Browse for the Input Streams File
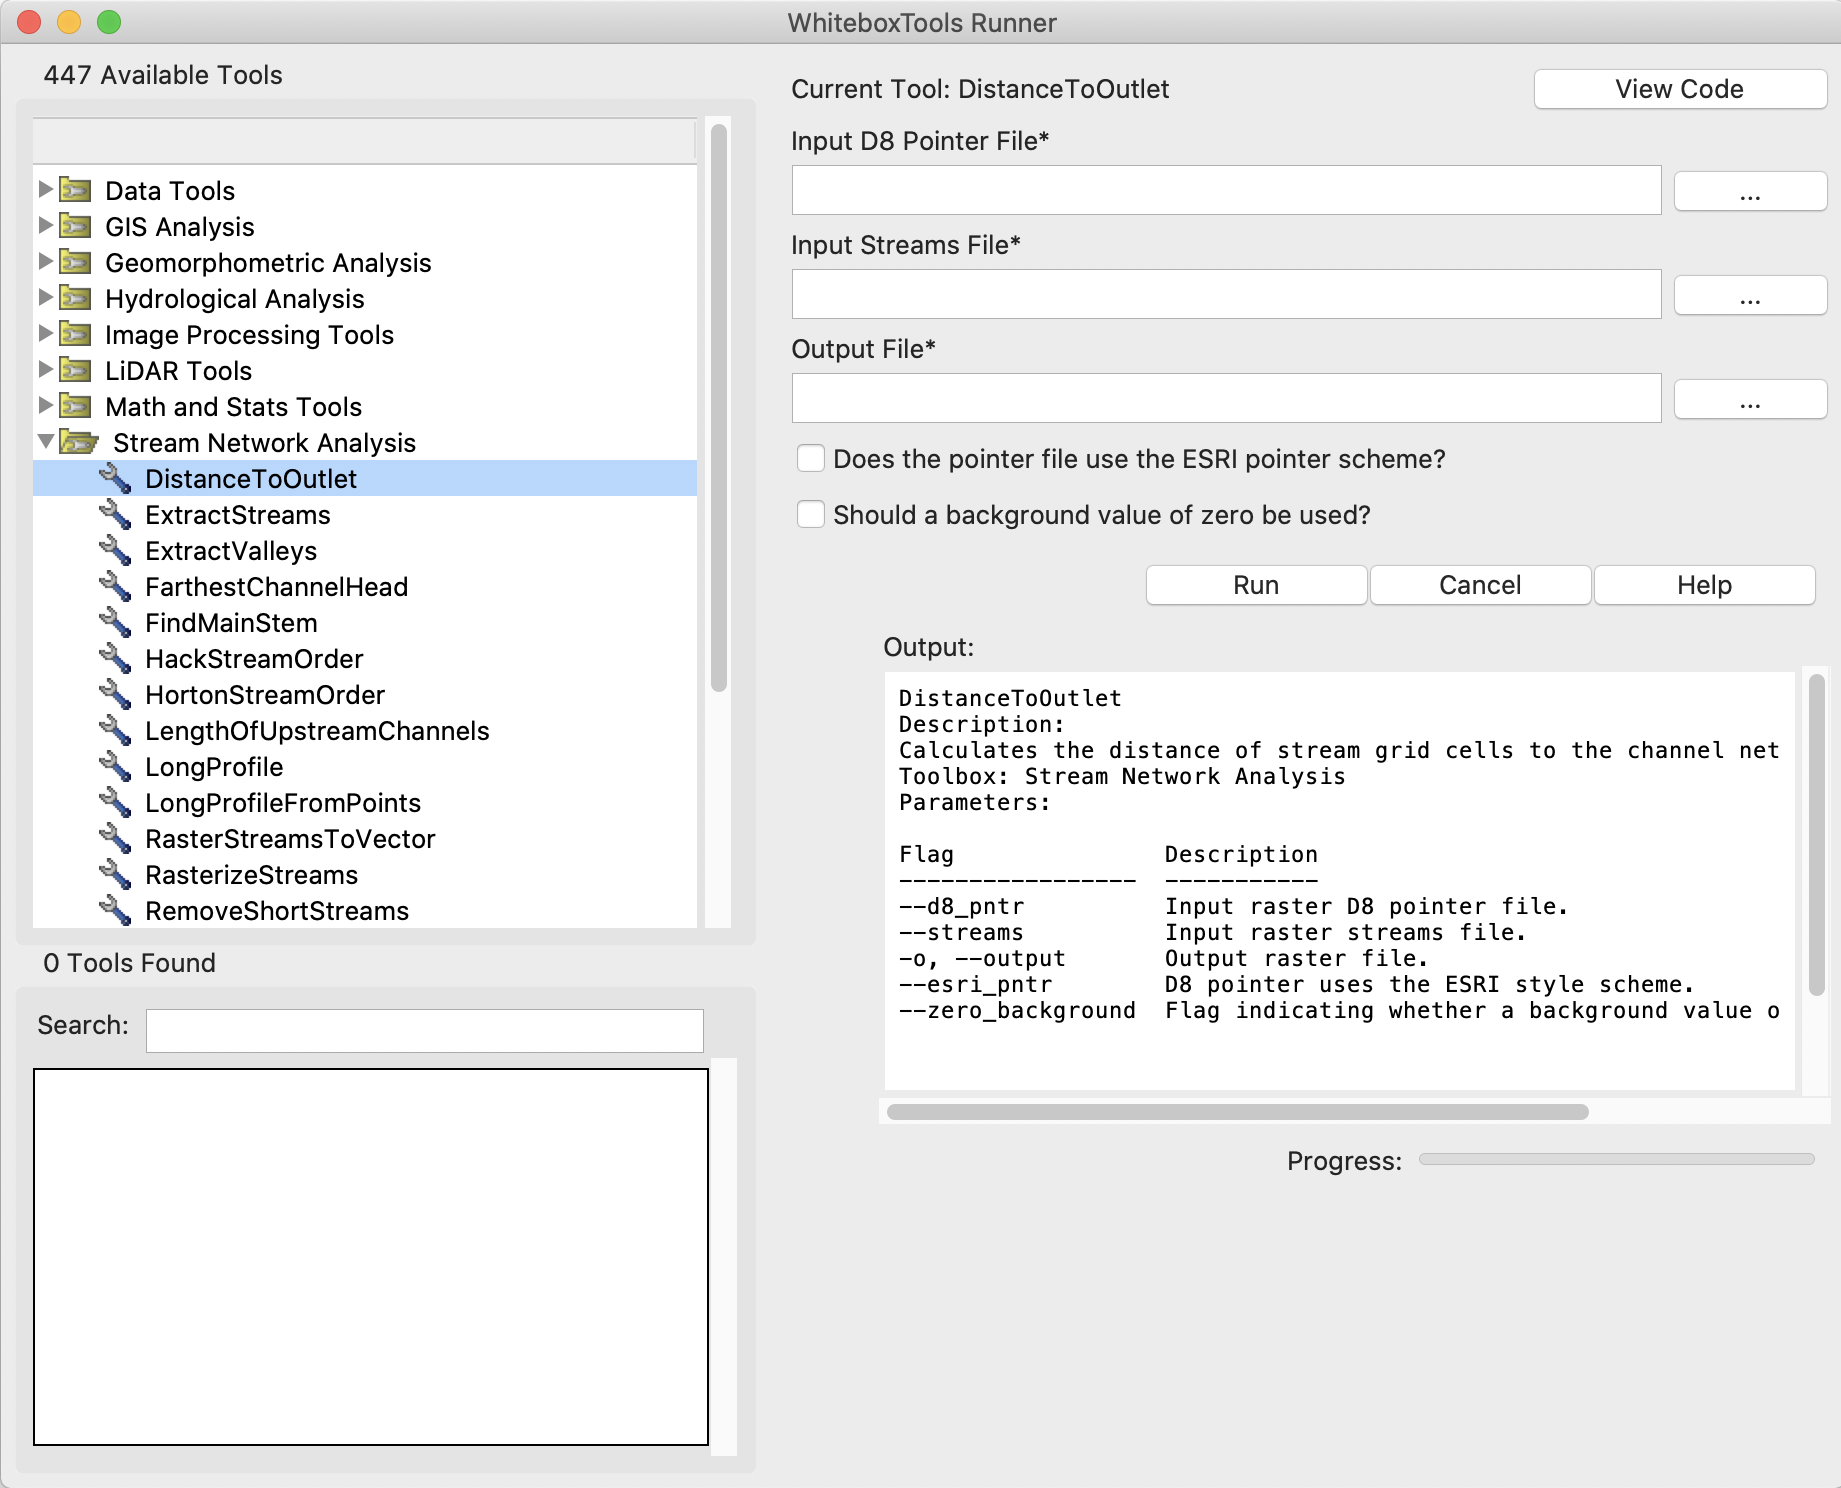The height and width of the screenshot is (1488, 1841). pos(1750,295)
